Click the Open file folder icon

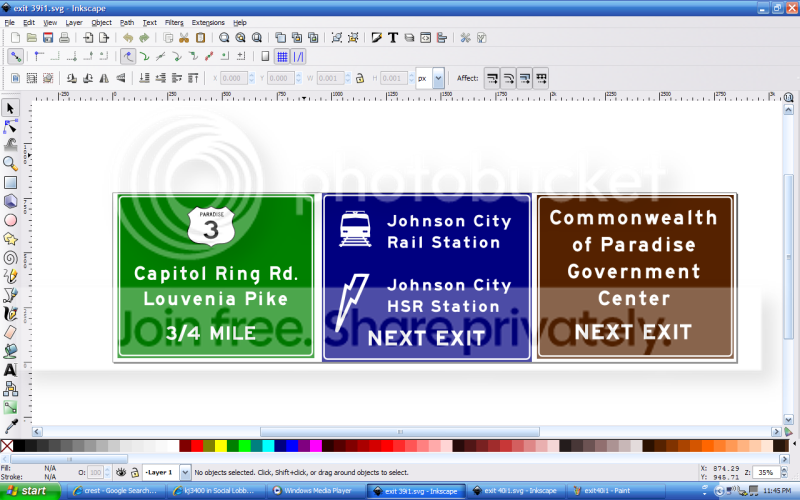32,38
